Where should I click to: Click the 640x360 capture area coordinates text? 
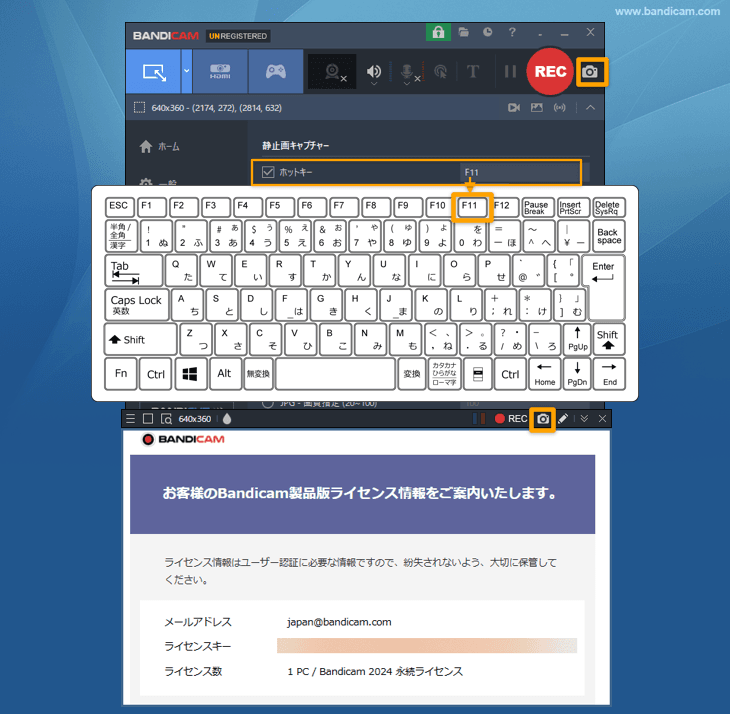pyautogui.click(x=216, y=108)
